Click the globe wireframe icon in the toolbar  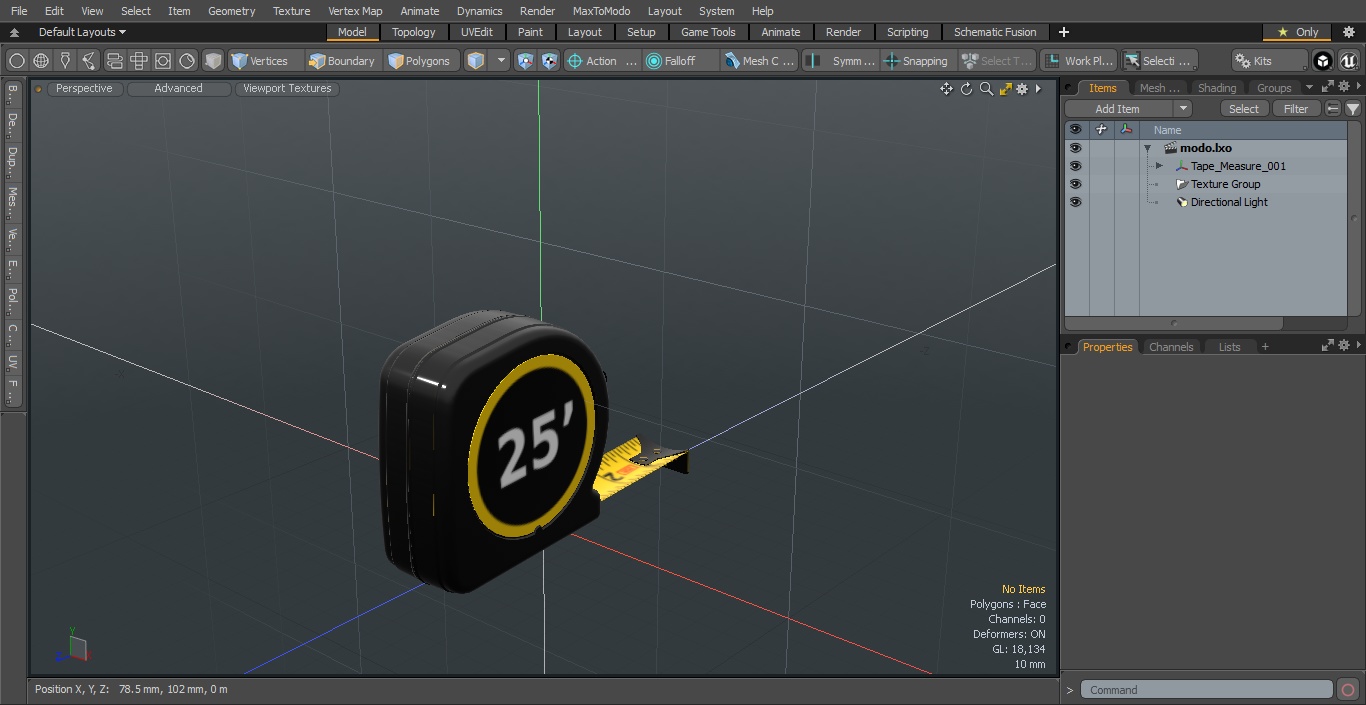tap(41, 61)
